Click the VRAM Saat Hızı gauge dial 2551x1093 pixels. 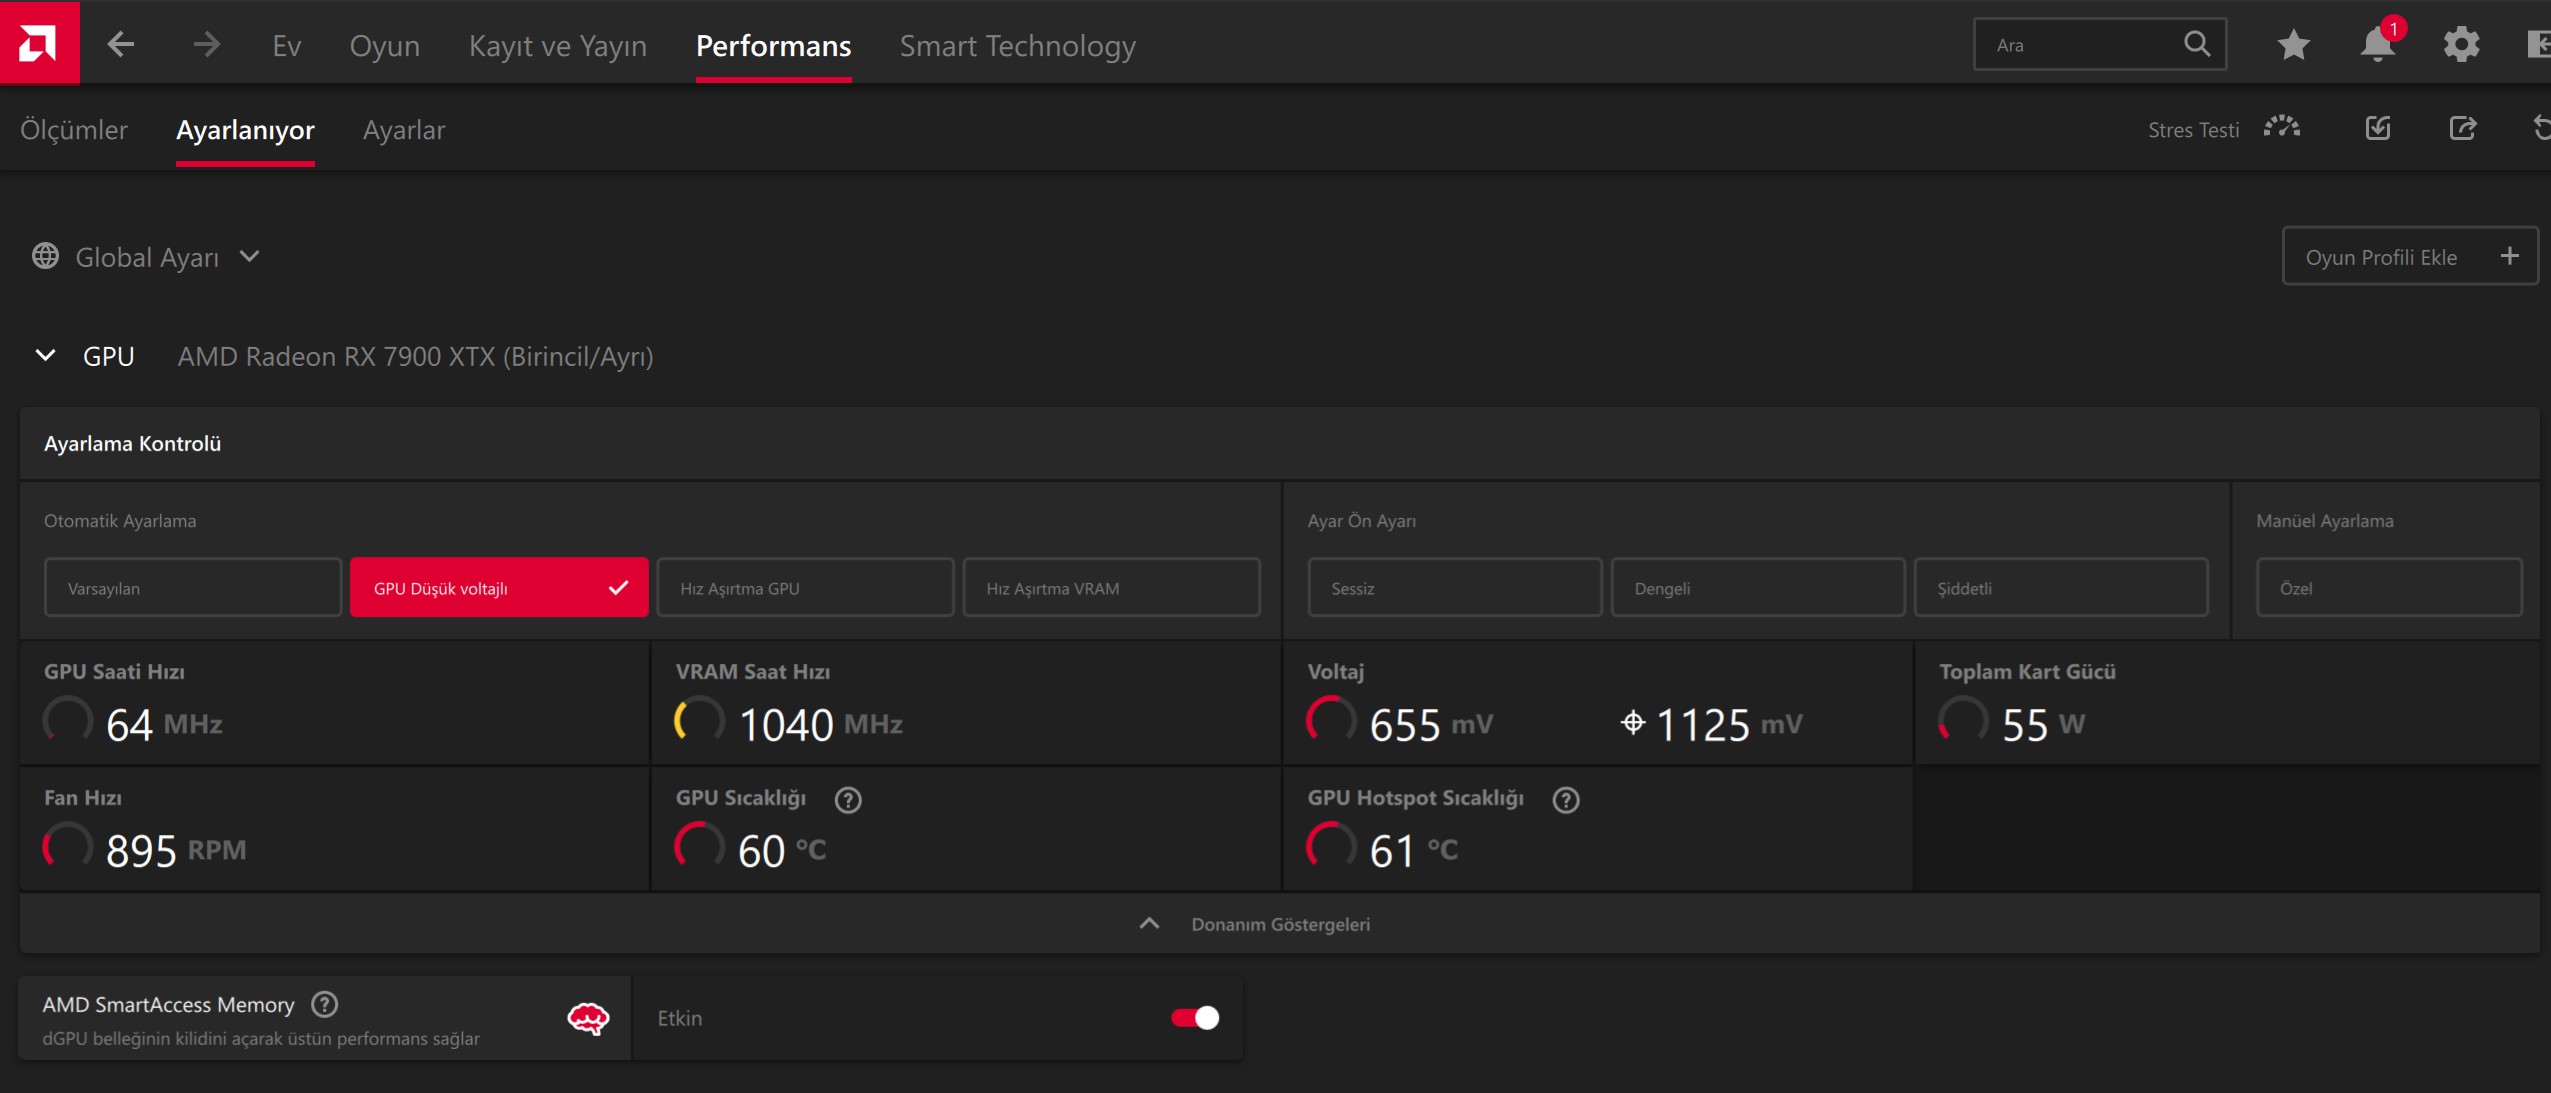(x=699, y=720)
